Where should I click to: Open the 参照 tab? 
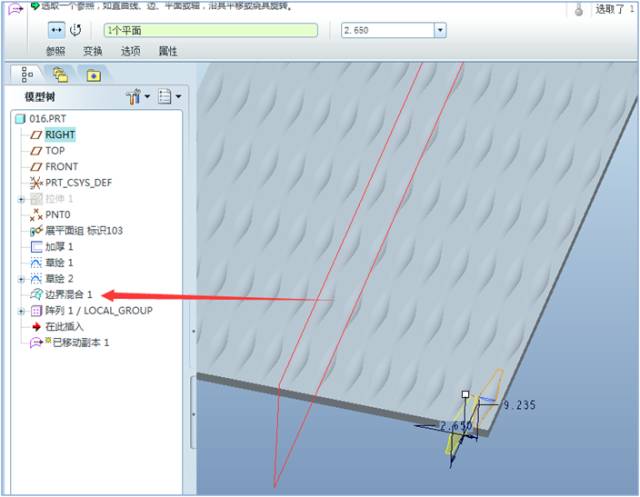pyautogui.click(x=56, y=50)
